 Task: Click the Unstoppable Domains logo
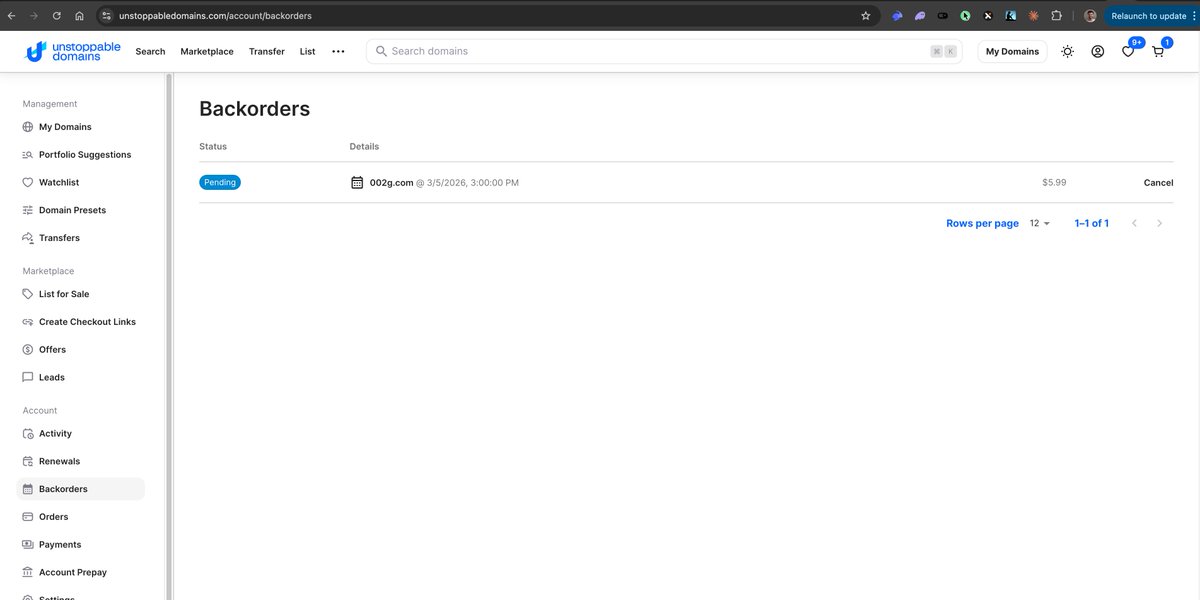tap(72, 51)
